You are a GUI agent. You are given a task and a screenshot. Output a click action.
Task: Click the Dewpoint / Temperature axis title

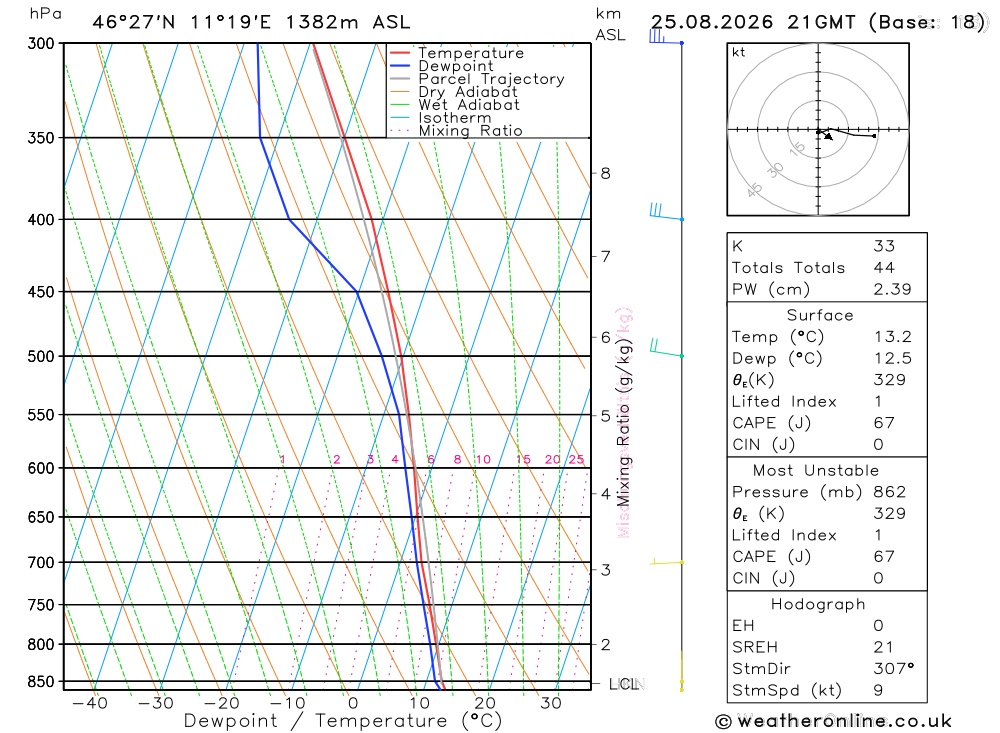[x=342, y=721]
